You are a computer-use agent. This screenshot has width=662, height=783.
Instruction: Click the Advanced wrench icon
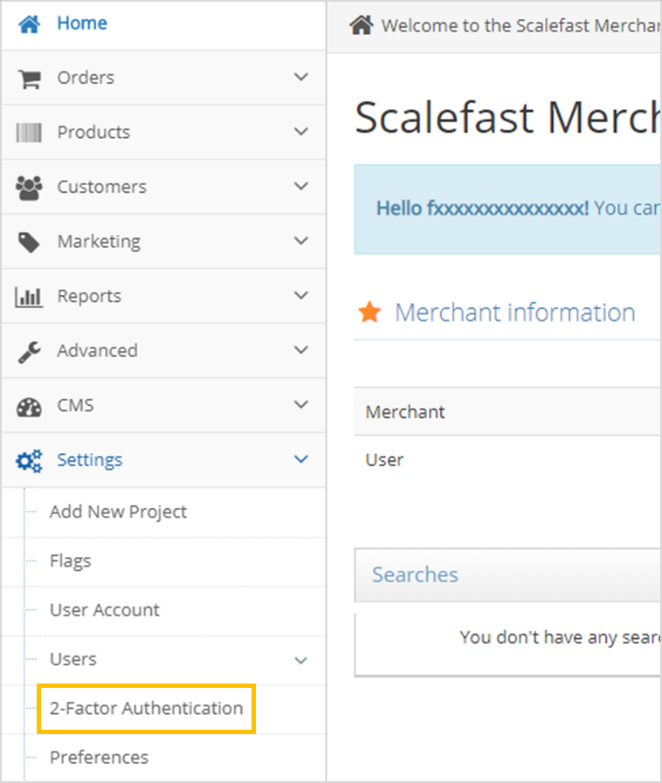click(x=29, y=351)
